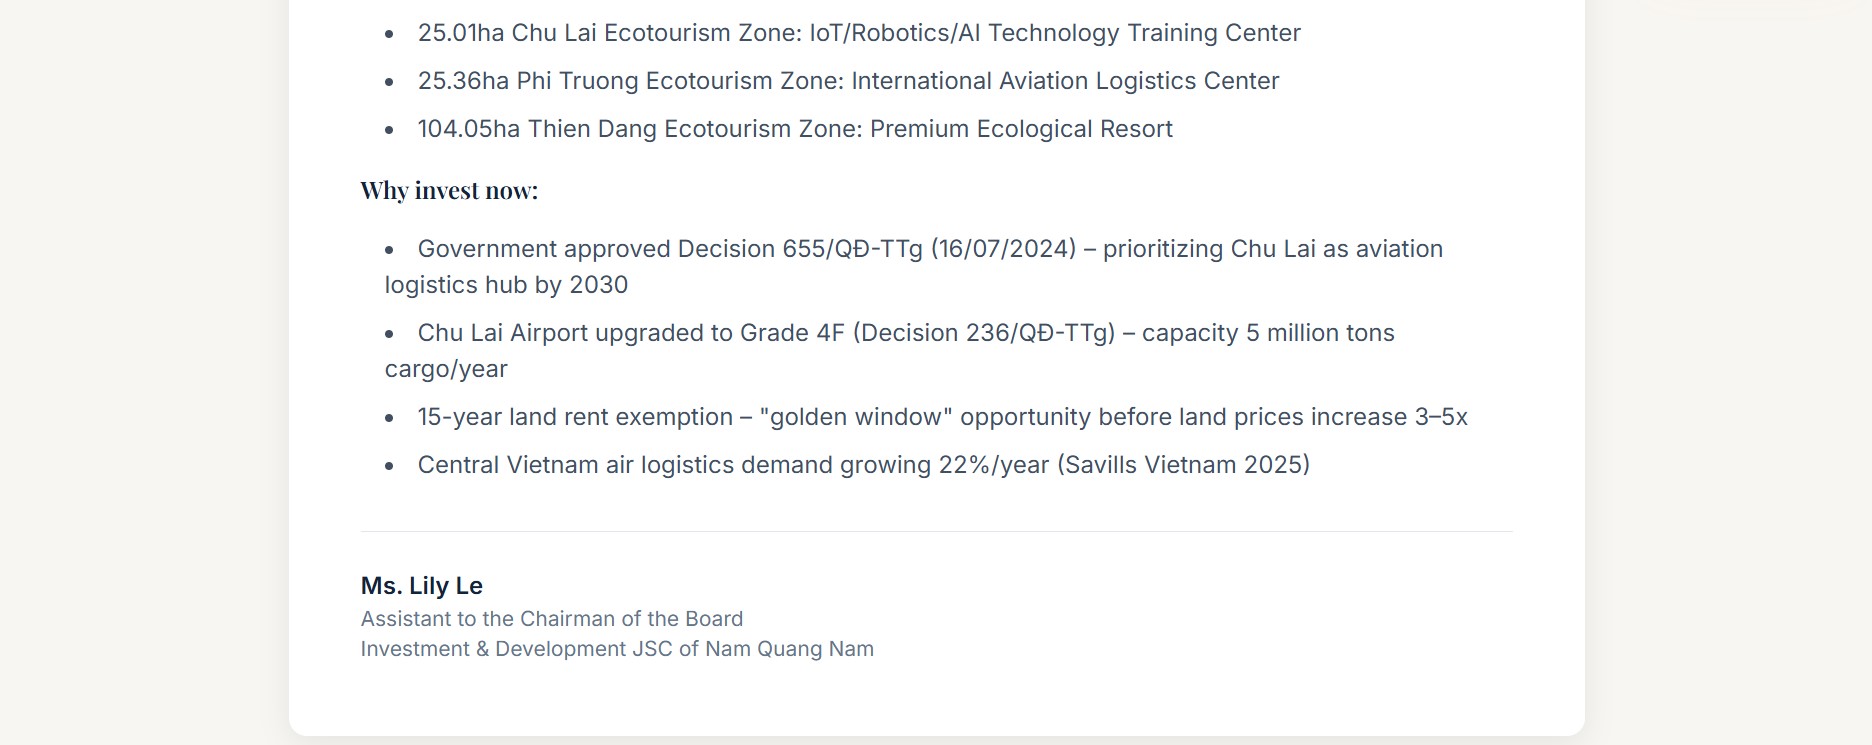Click "(Decision 236/QĐ-TTg)" in the airport bullet
The image size is (1872, 745).
pyautogui.click(x=984, y=333)
